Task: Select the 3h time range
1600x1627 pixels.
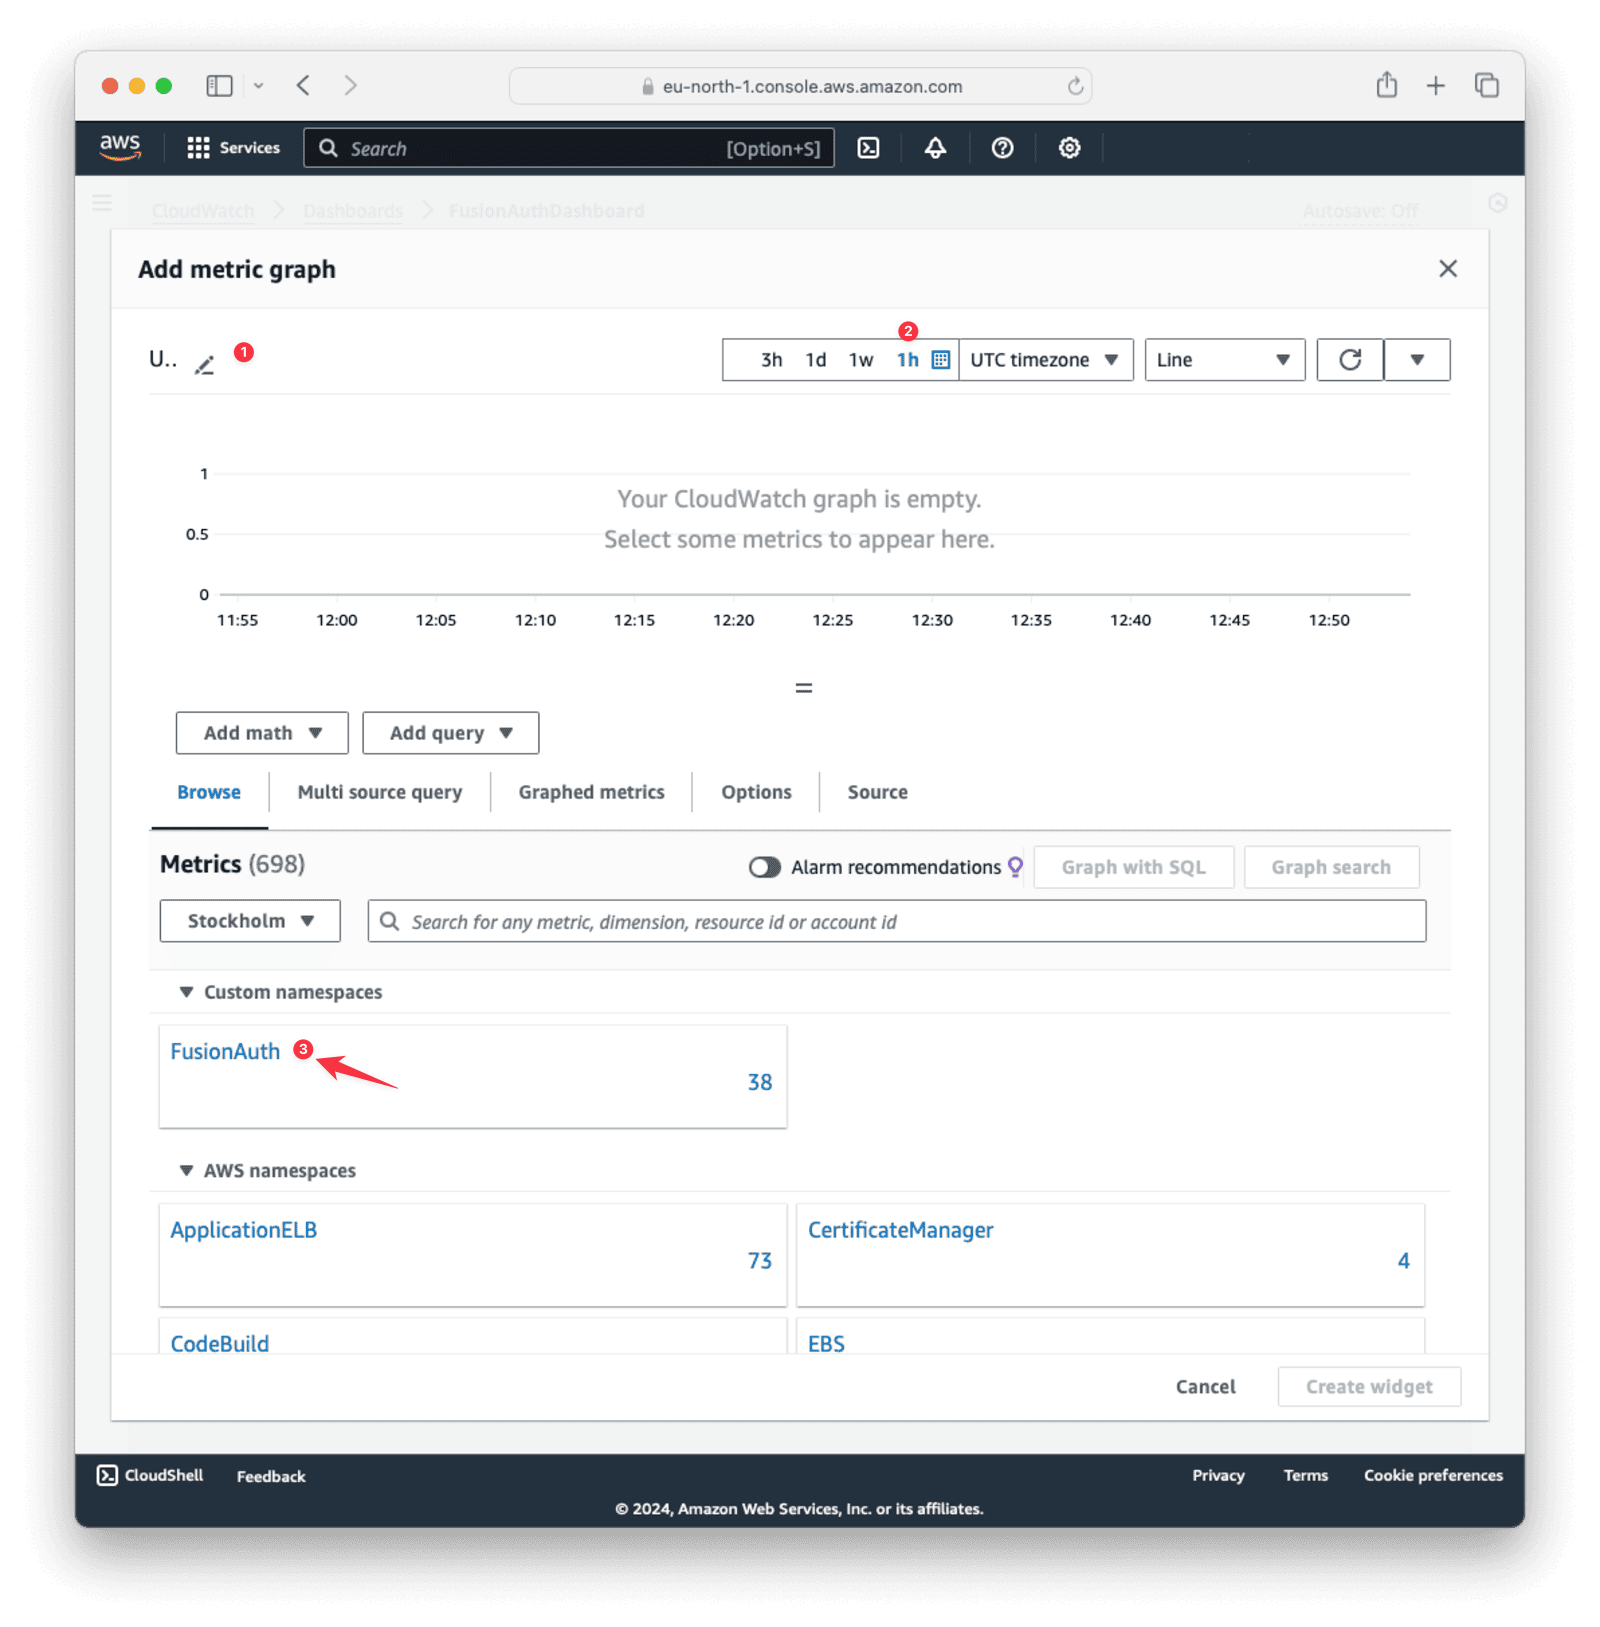Action: pos(771,360)
